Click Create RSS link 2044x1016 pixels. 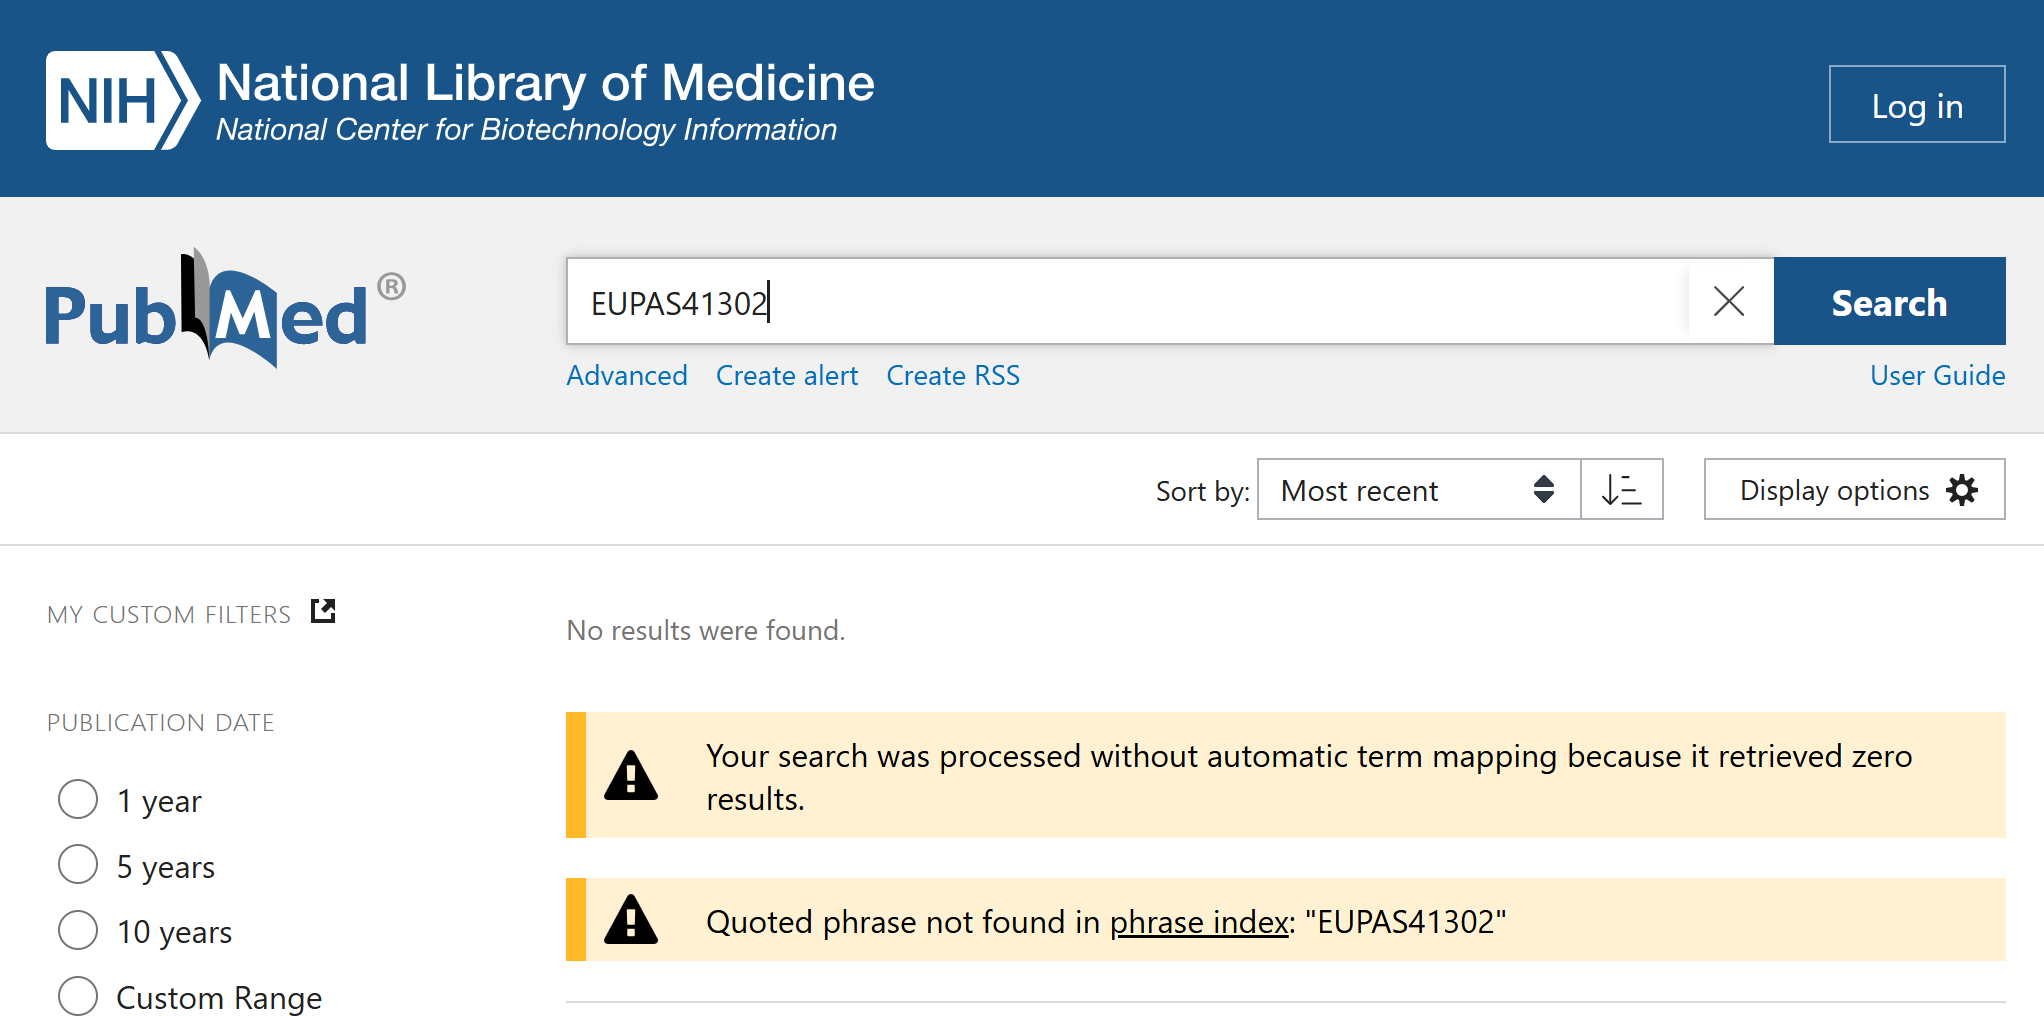coord(952,376)
